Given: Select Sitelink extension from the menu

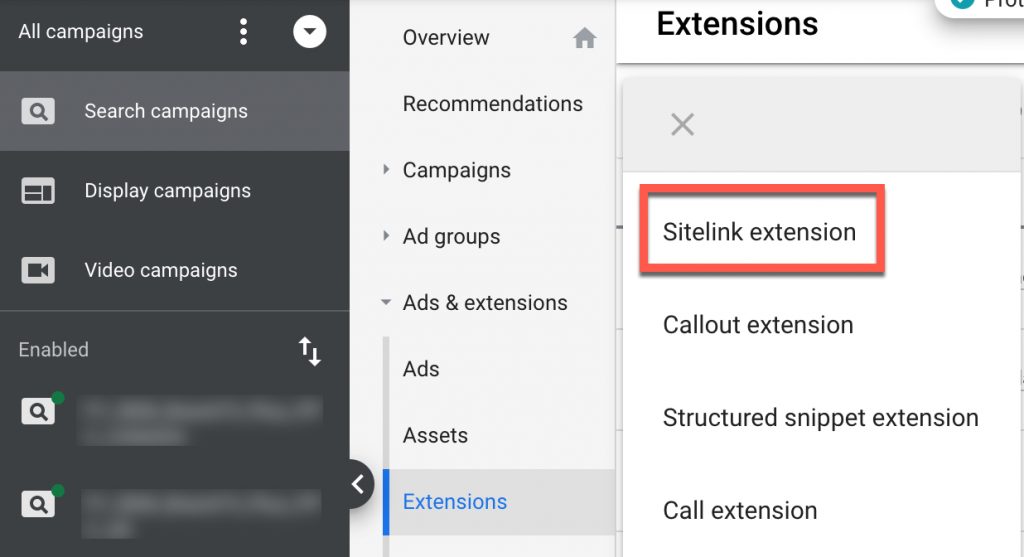Looking at the screenshot, I should click(x=759, y=232).
